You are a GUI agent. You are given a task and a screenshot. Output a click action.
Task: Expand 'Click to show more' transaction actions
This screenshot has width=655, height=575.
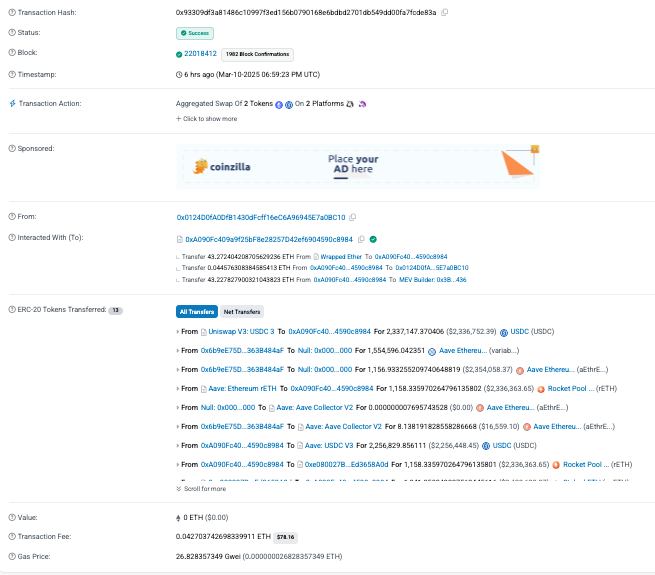click(x=207, y=119)
